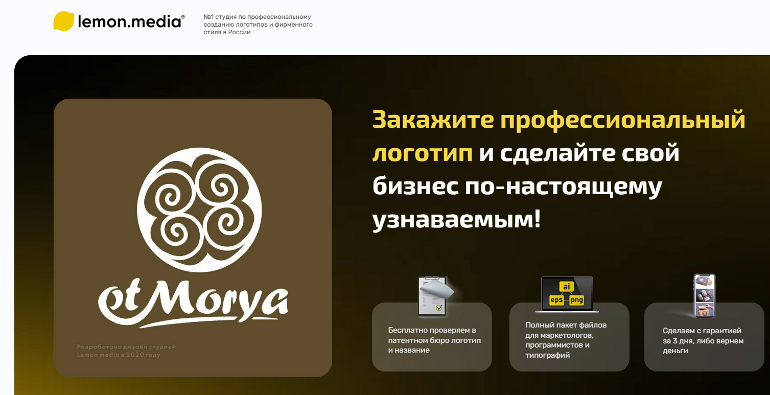Screen dimensions: 770x395
Task: Open the brown otMorya logo card
Action: click(192, 238)
